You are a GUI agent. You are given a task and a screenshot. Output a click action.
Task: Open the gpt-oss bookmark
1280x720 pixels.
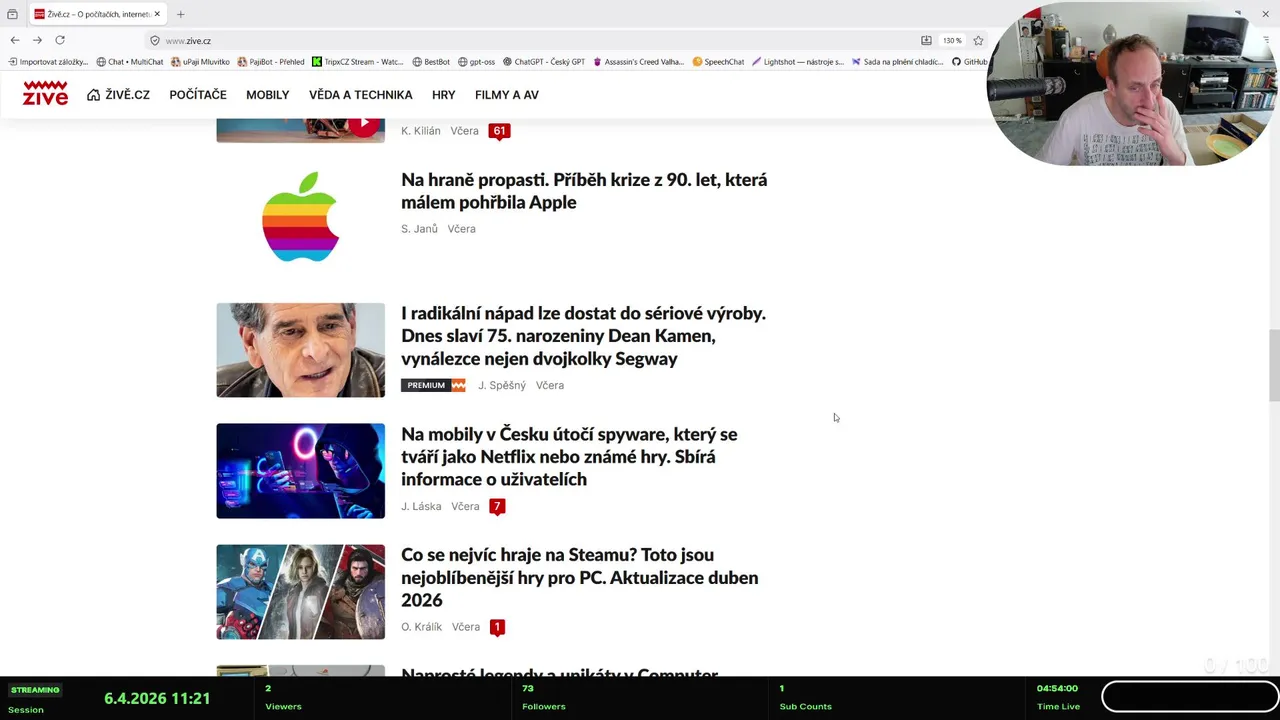(x=476, y=62)
